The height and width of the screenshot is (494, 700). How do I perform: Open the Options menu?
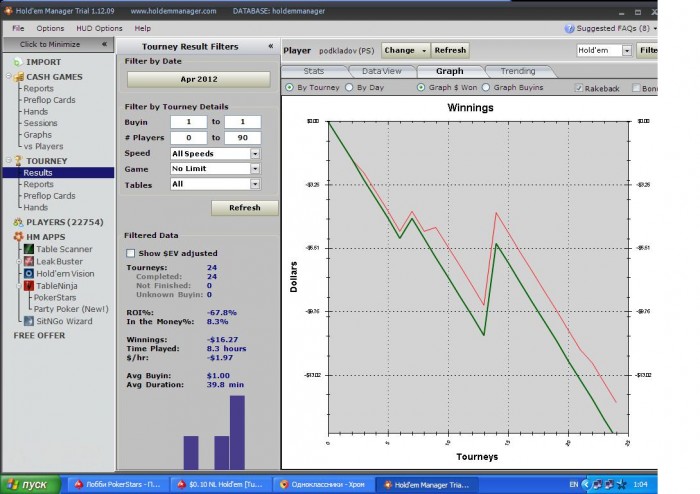click(x=50, y=29)
